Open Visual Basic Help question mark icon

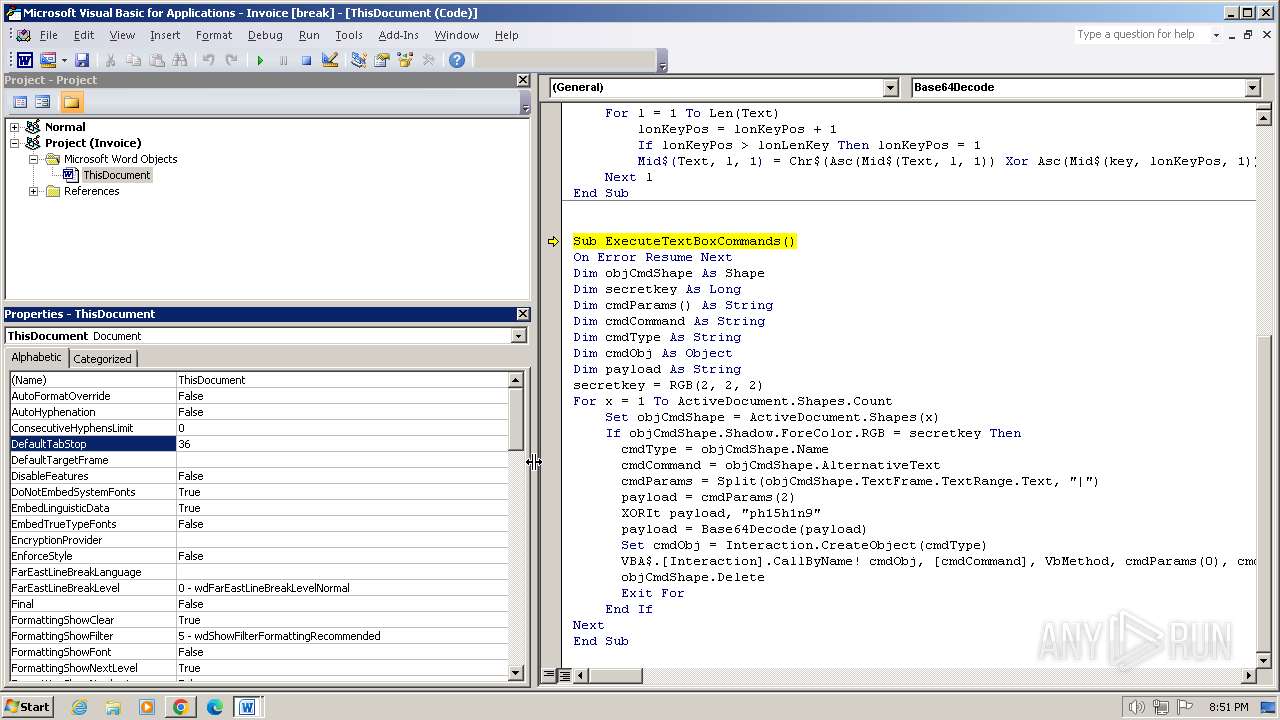(457, 60)
